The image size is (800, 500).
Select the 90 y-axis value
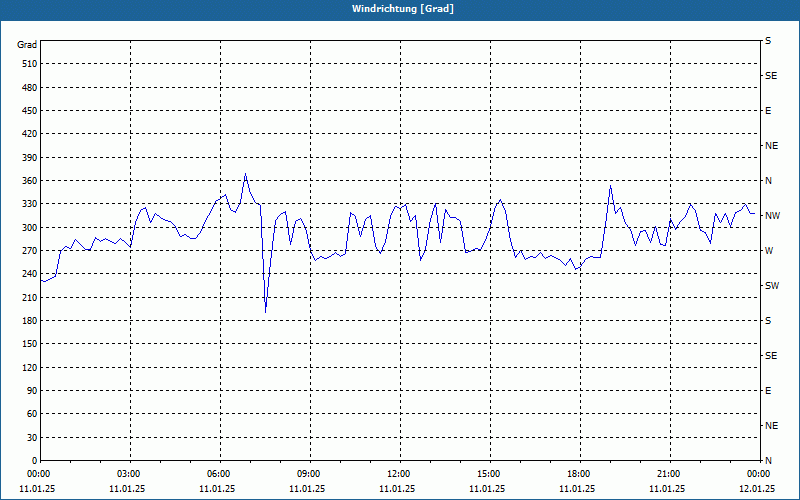click(x=32, y=391)
